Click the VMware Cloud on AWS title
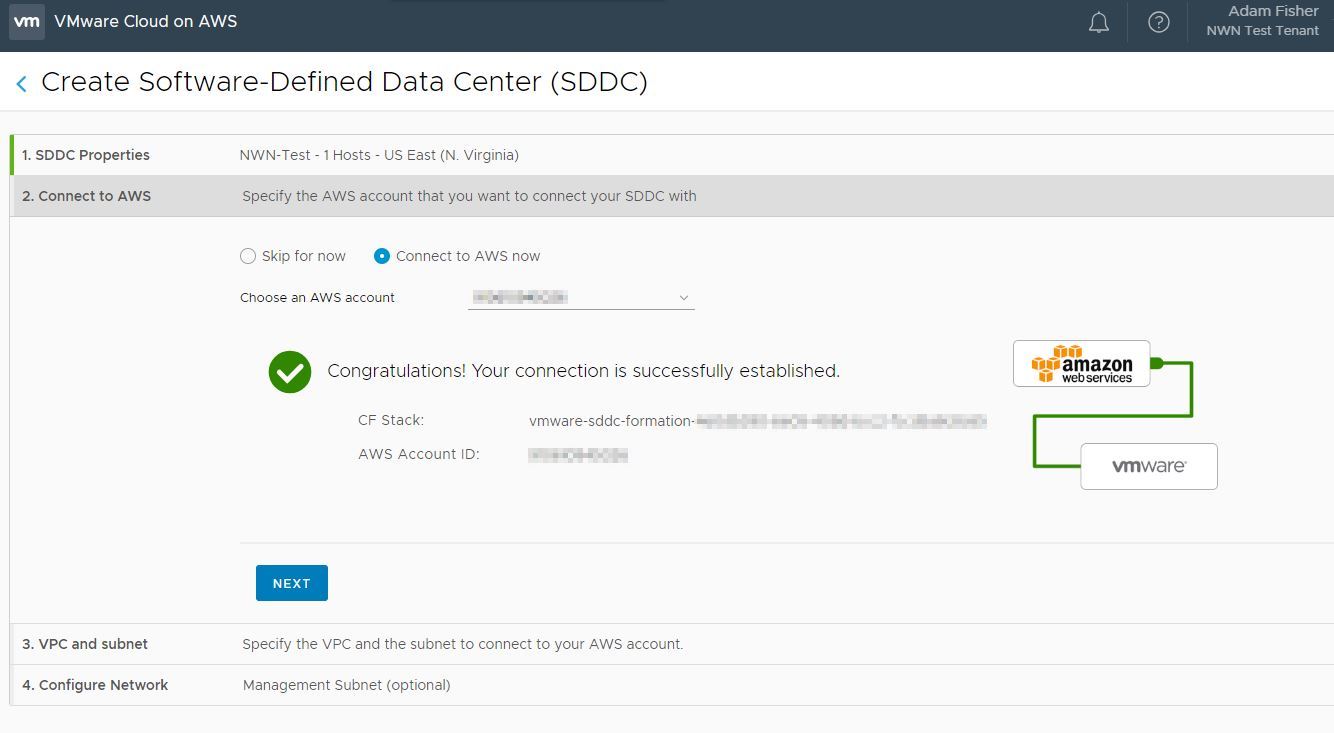This screenshot has height=733, width=1334. click(x=146, y=21)
